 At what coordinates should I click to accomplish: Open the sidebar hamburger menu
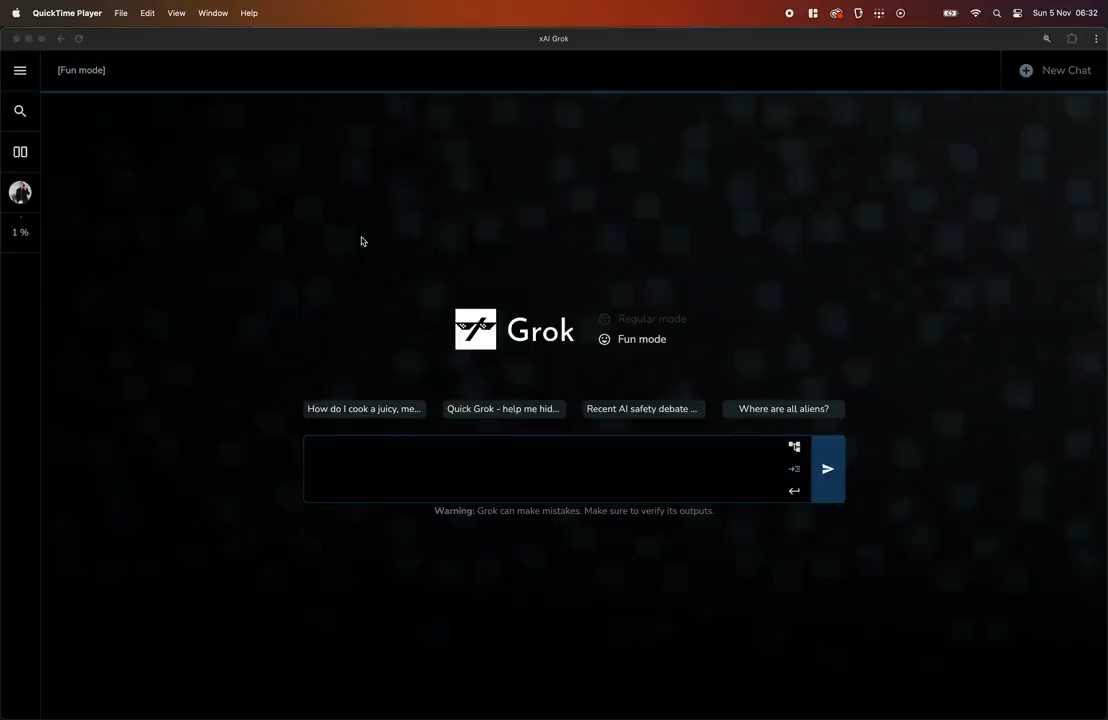[x=20, y=70]
